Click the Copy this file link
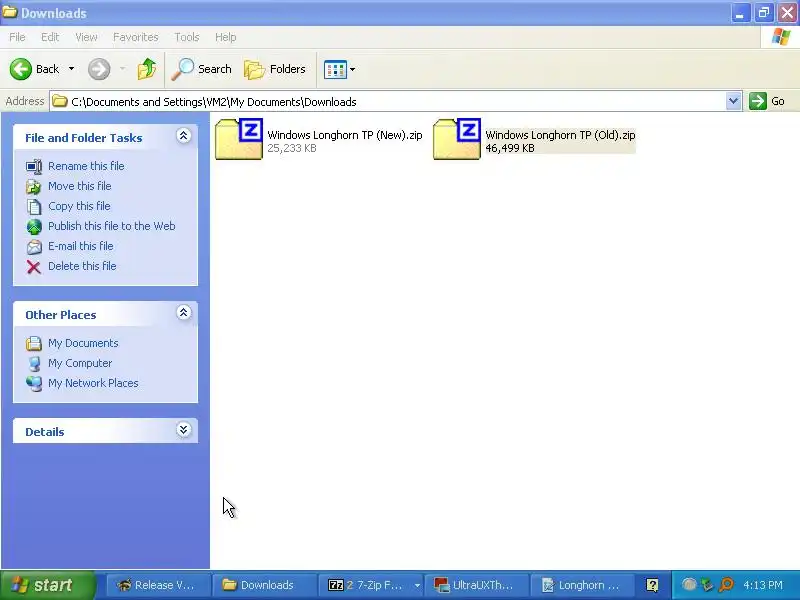Image resolution: width=800 pixels, height=600 pixels. [79, 206]
